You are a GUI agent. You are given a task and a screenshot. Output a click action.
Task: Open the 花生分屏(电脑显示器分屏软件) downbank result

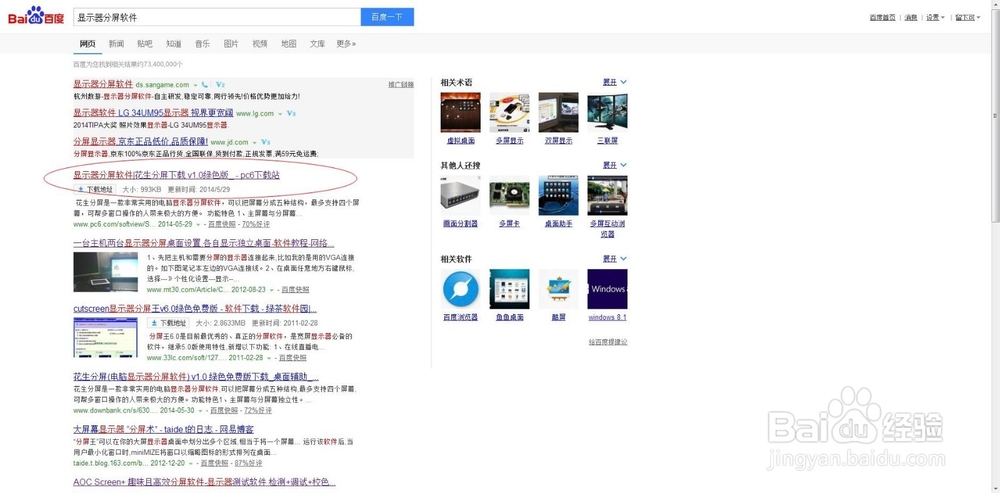(x=196, y=376)
